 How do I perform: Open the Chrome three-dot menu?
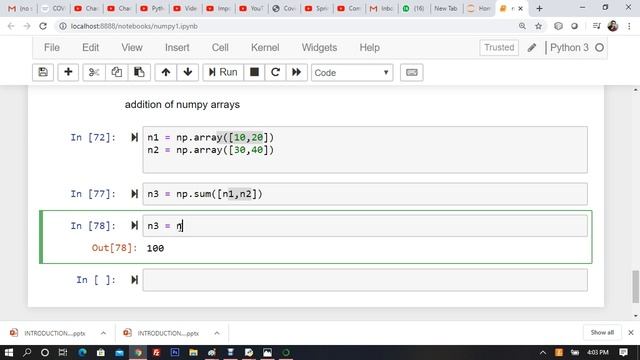(629, 26)
